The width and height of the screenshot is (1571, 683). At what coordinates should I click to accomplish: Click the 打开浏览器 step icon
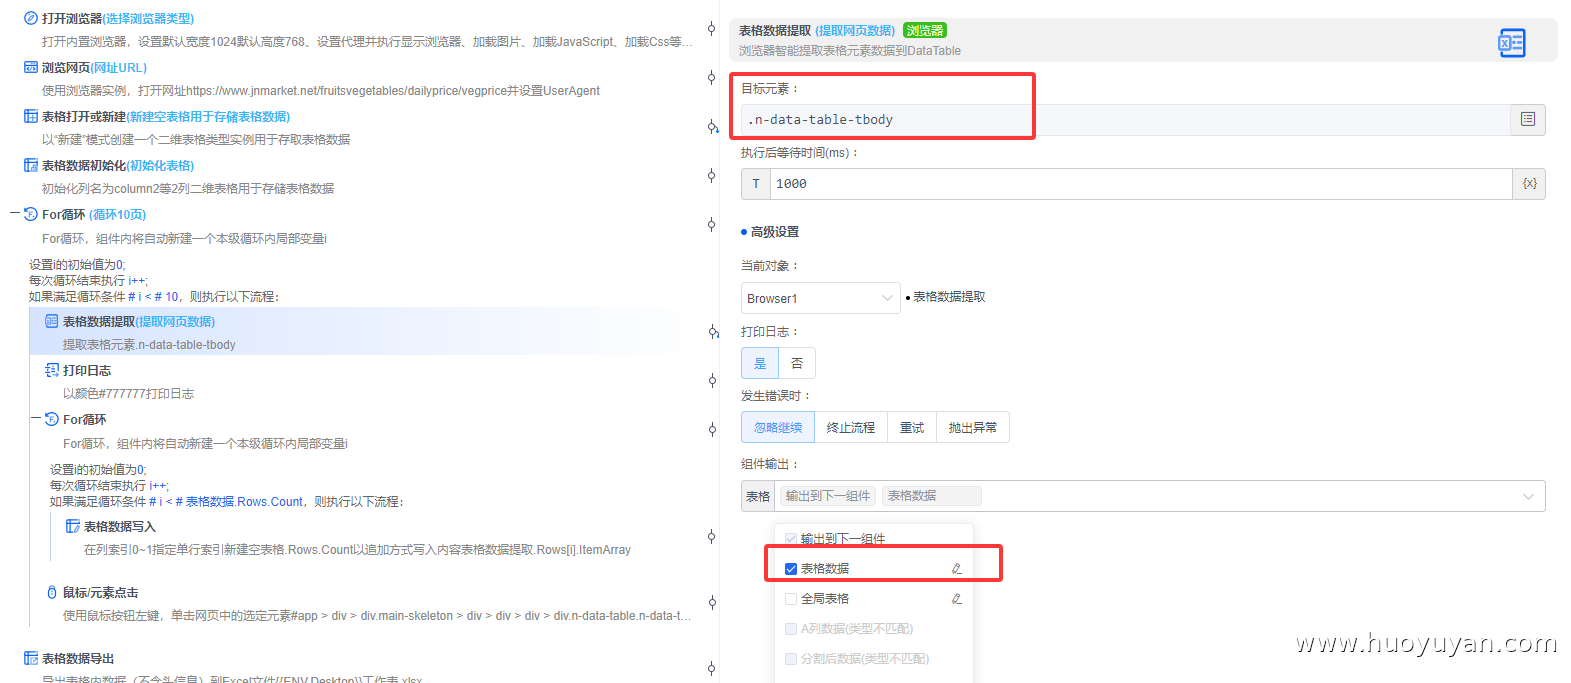[x=31, y=18]
